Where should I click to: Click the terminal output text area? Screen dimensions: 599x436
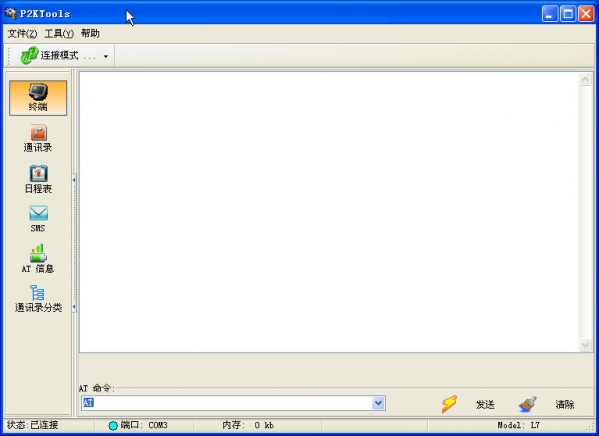click(329, 212)
